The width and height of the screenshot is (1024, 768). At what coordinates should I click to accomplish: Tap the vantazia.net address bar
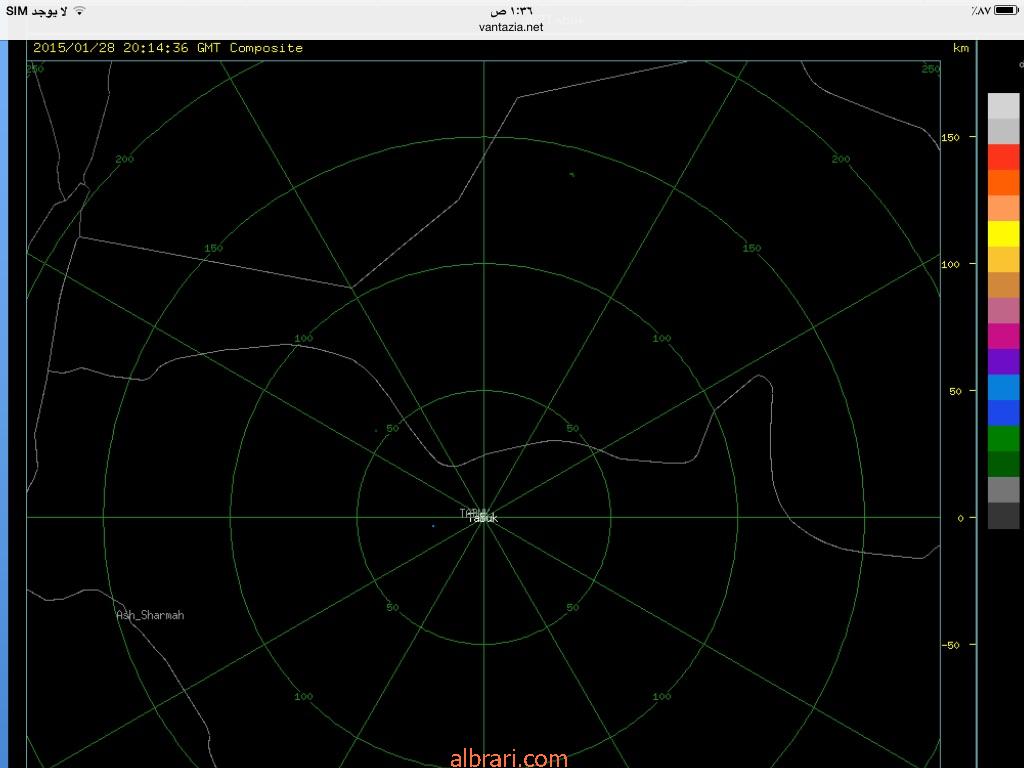pos(511,27)
